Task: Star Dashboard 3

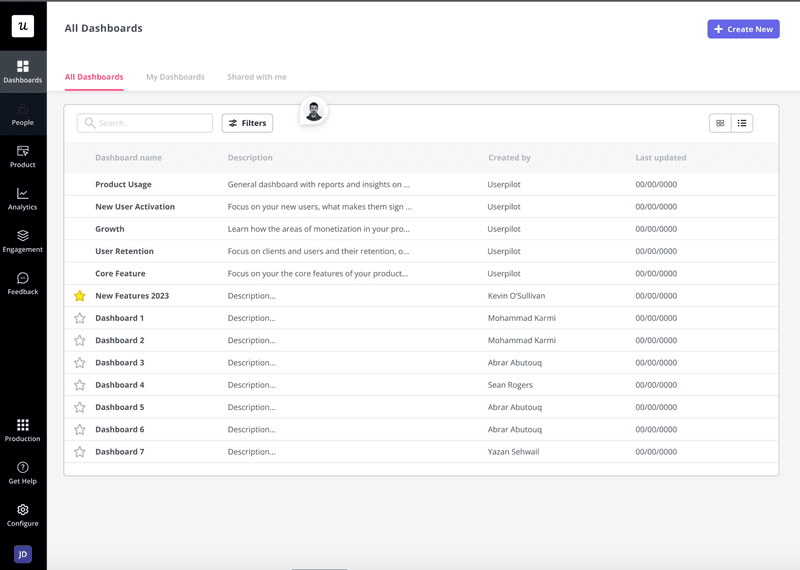Action: click(x=80, y=363)
